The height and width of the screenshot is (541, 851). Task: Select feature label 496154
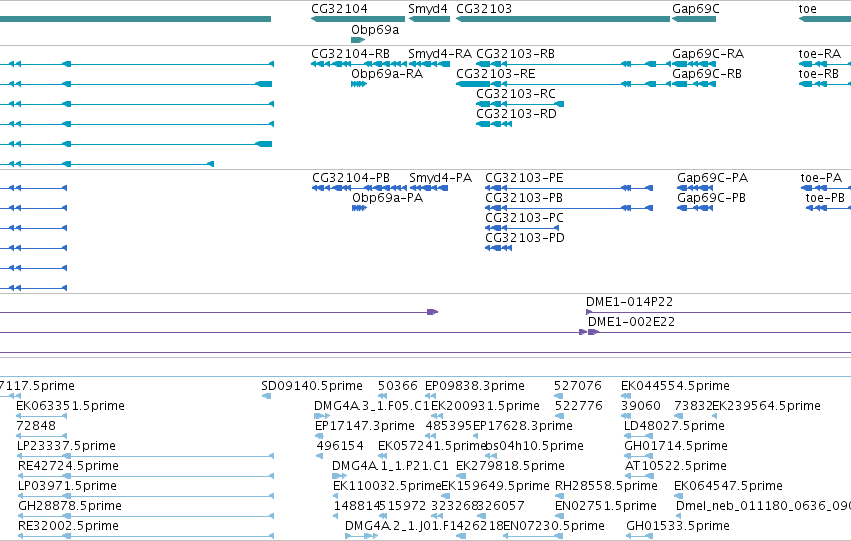point(340,446)
